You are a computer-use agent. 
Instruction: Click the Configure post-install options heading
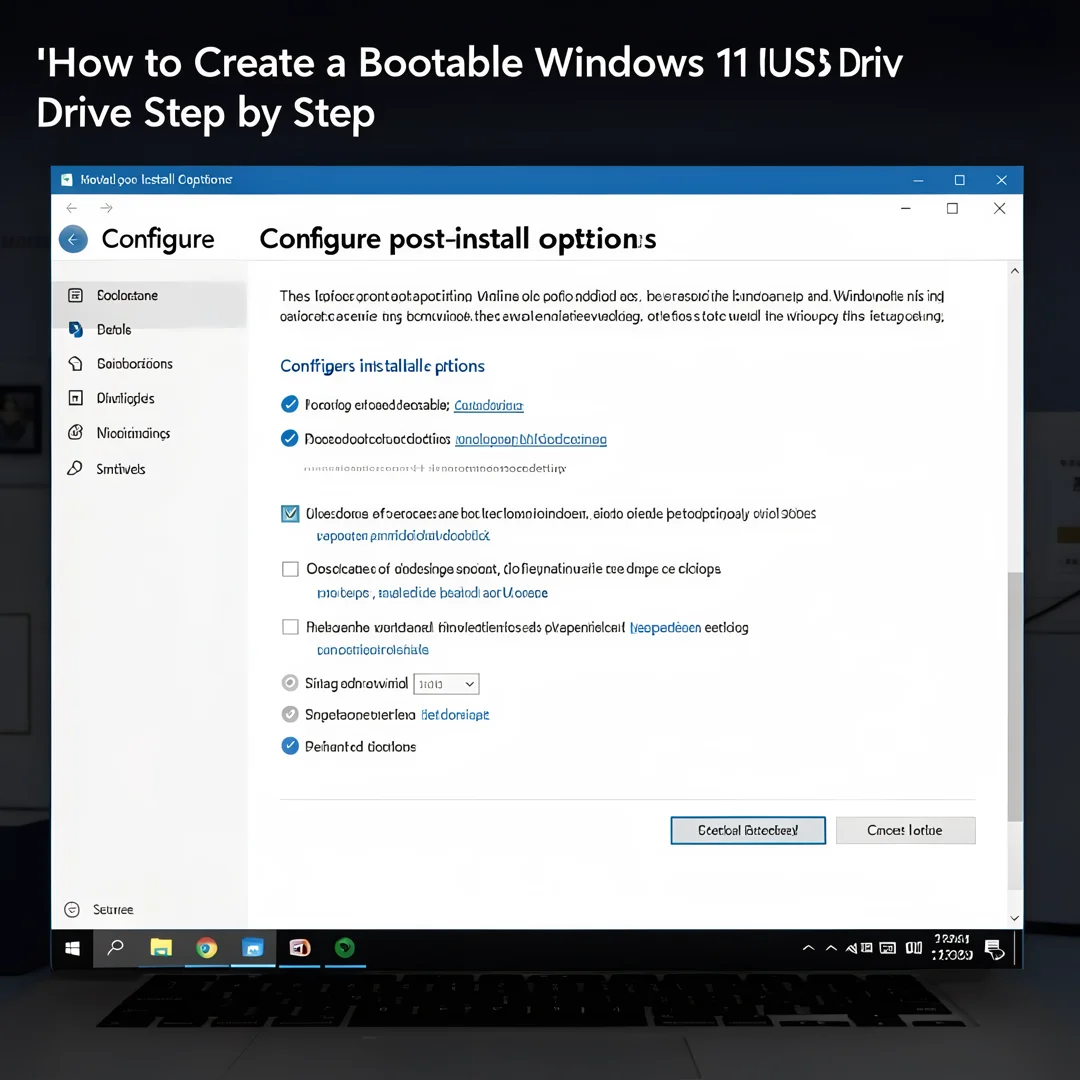tap(458, 239)
